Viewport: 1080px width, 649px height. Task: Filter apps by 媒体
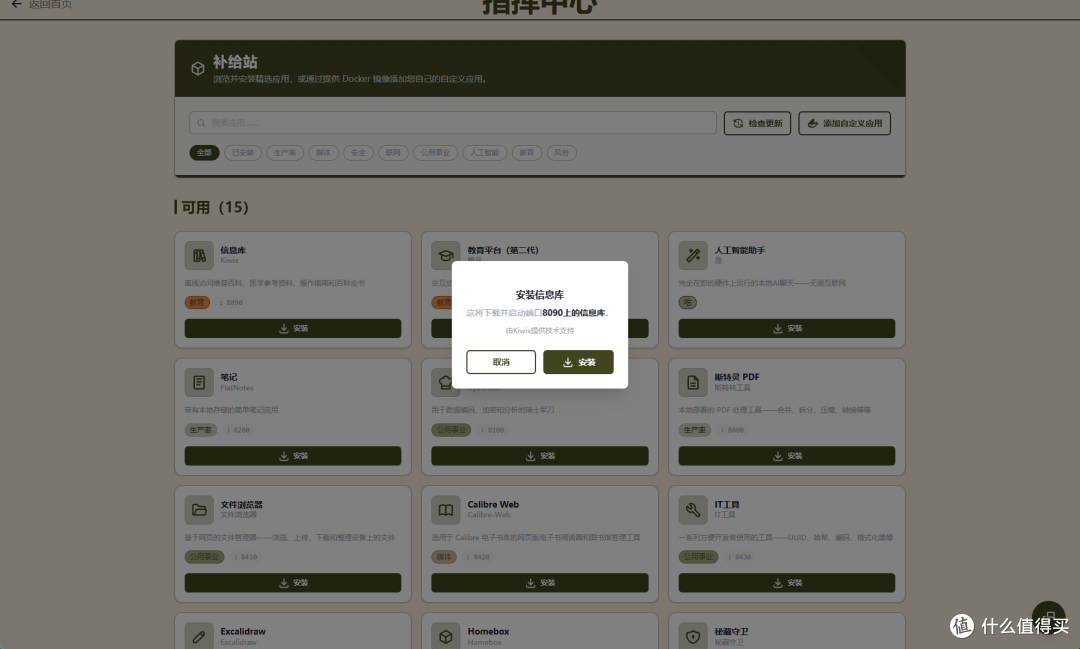(323, 152)
